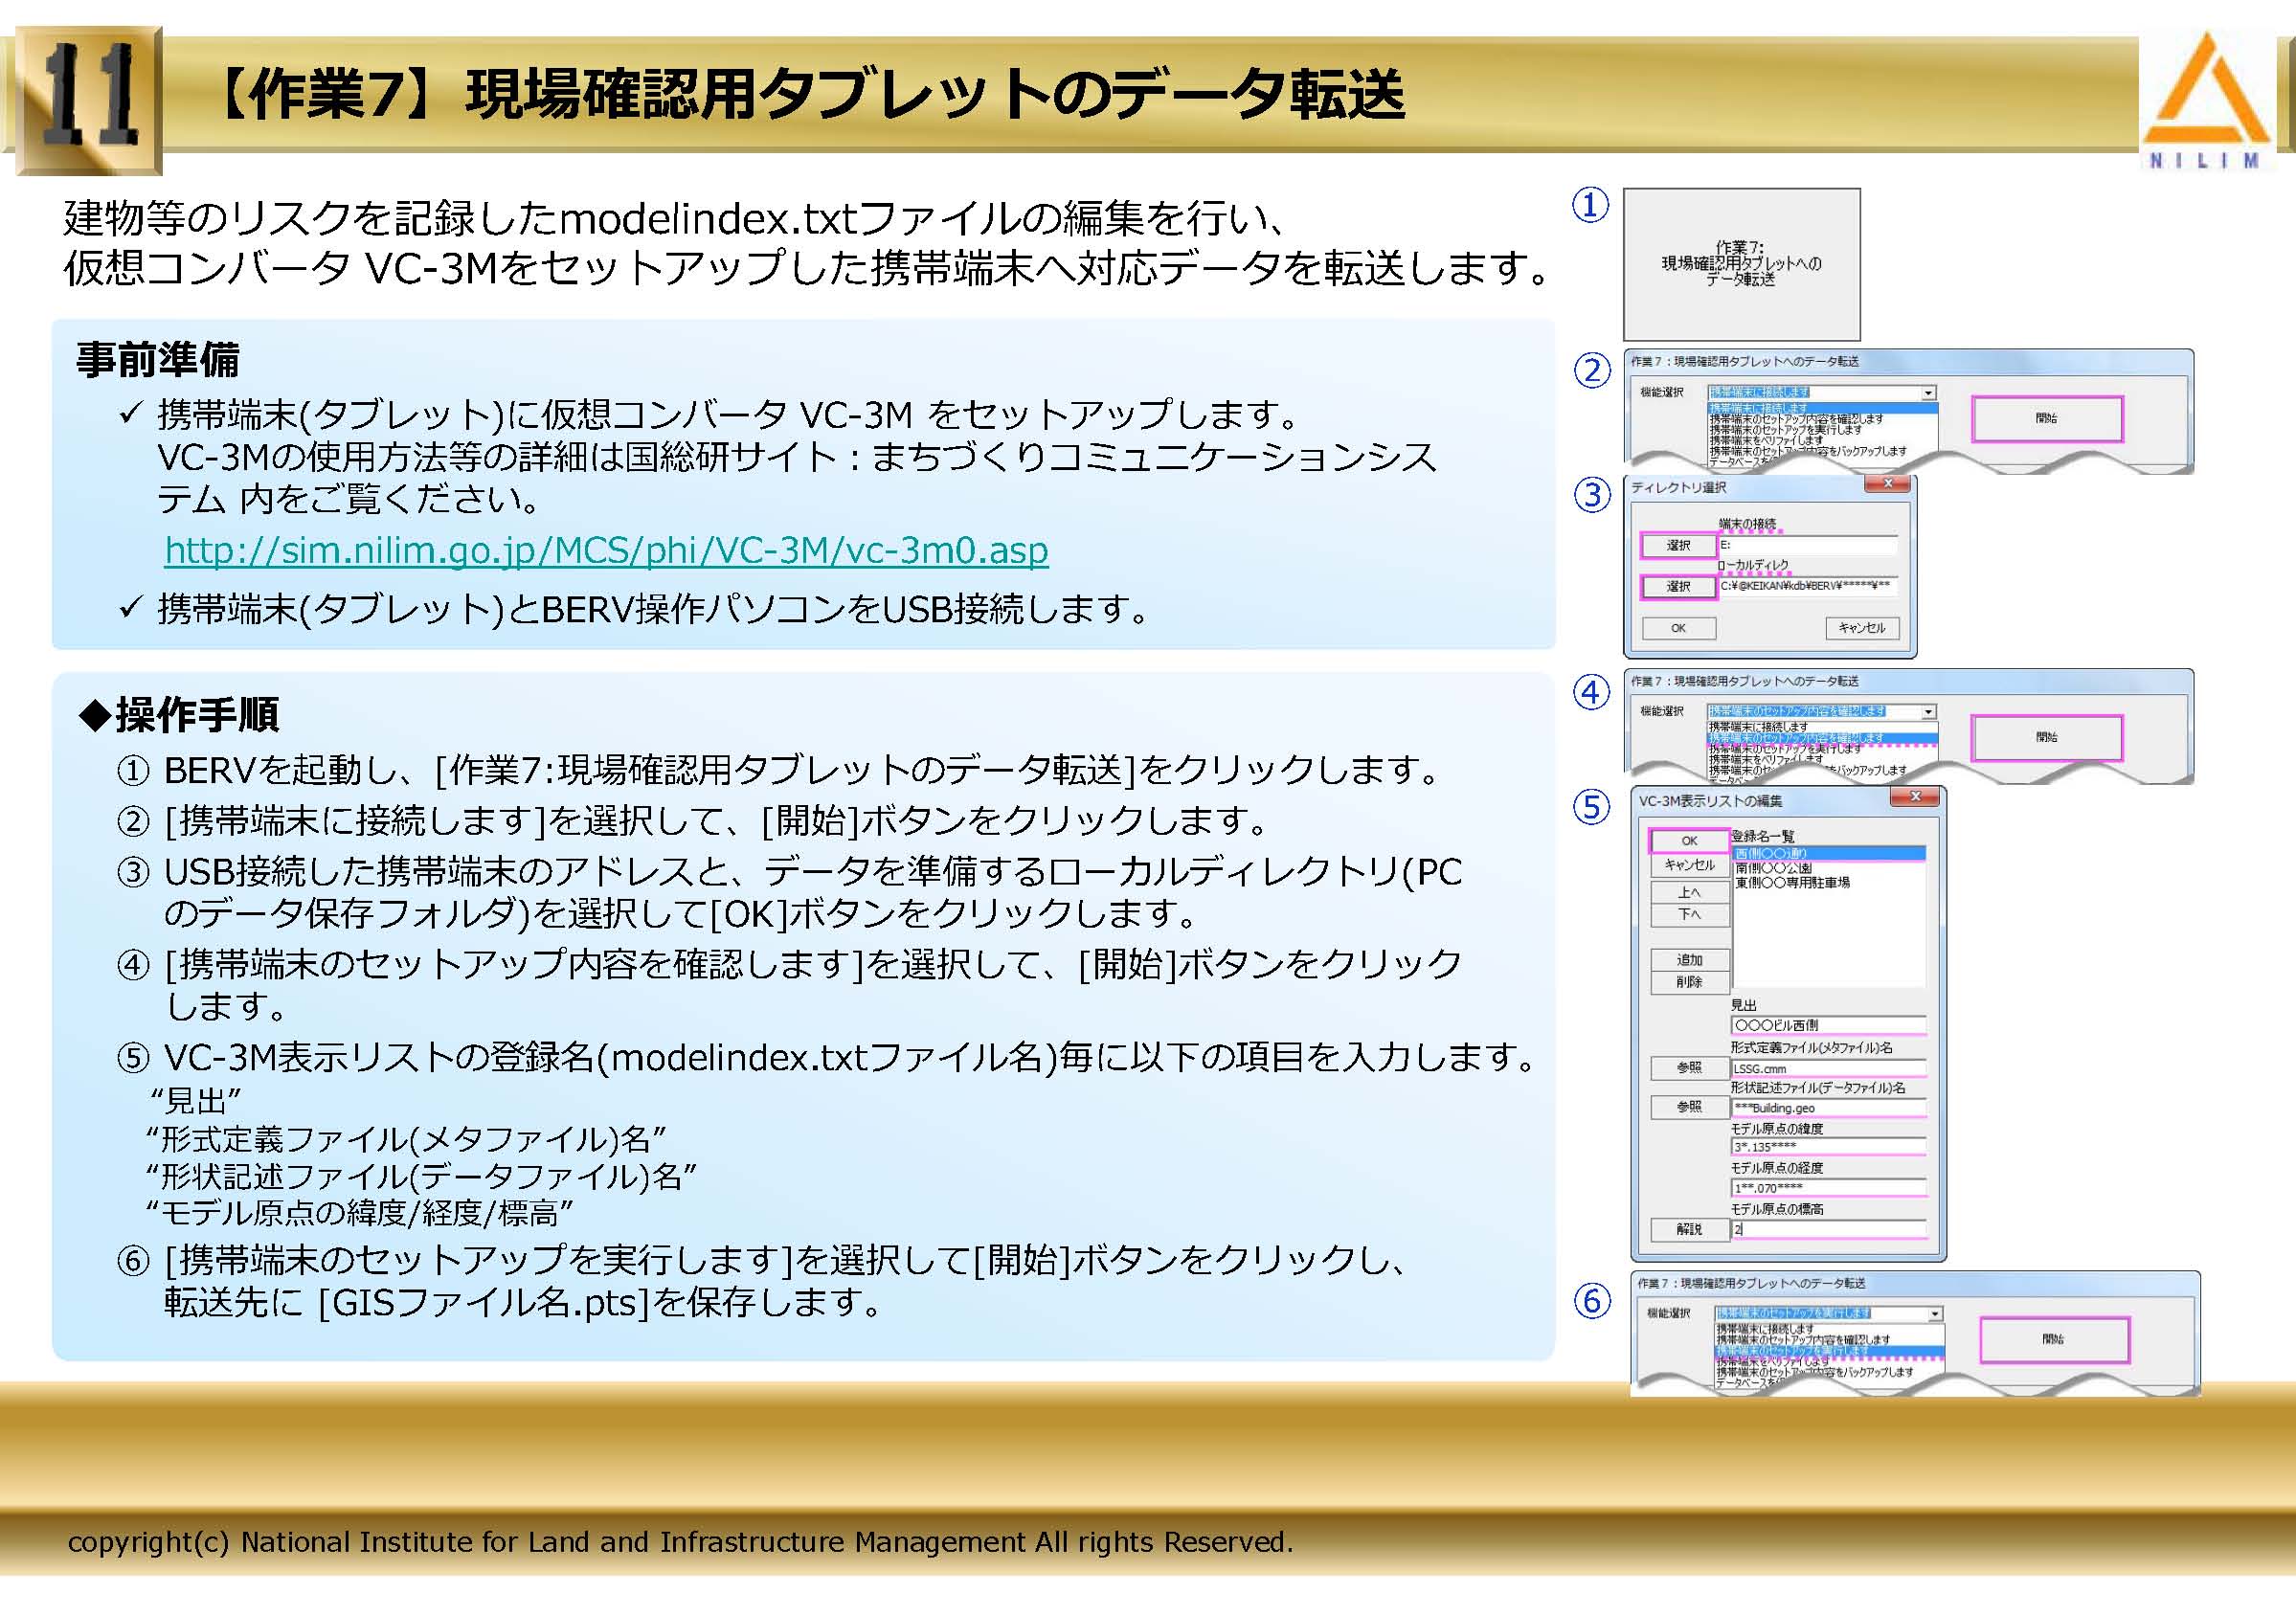Click the ***Building.geo data file field
This screenshot has height=1615, width=2296.
[1829, 1108]
